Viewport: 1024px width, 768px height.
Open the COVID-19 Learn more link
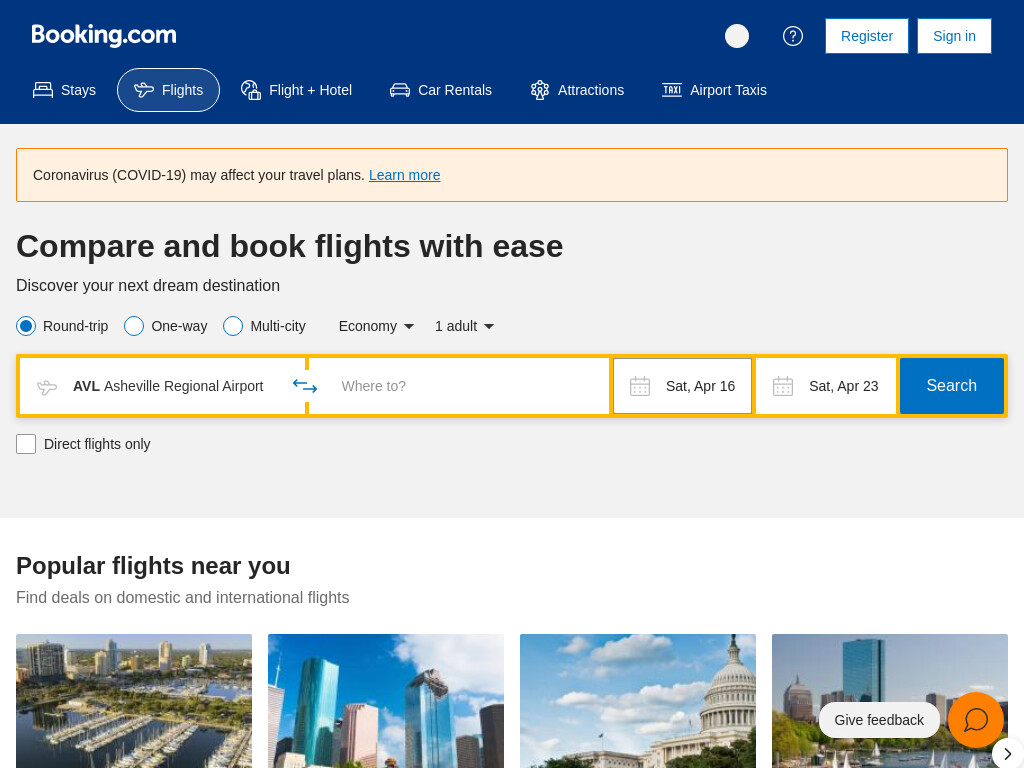tap(404, 175)
